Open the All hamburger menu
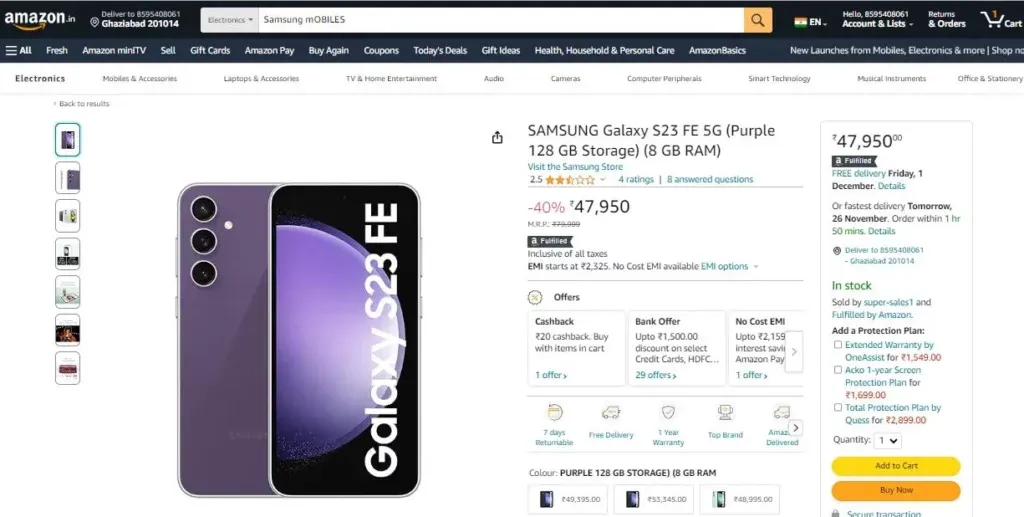1024x517 pixels. (18, 50)
